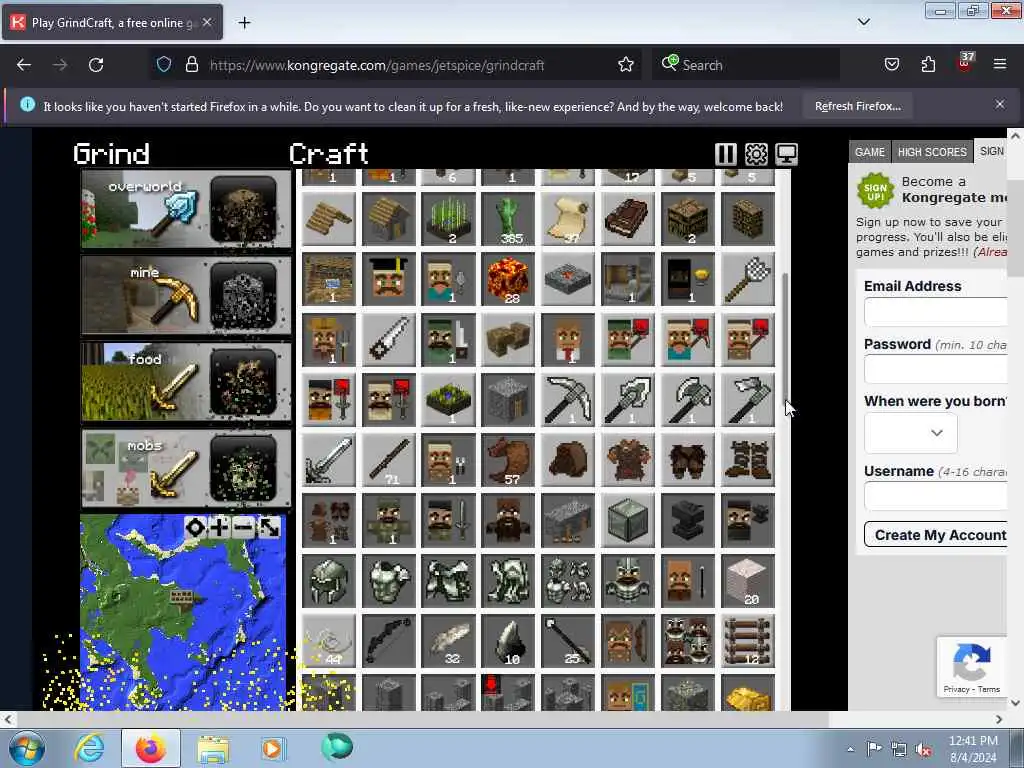Select the feather item showing 32
The height and width of the screenshot is (768, 1024).
449,641
